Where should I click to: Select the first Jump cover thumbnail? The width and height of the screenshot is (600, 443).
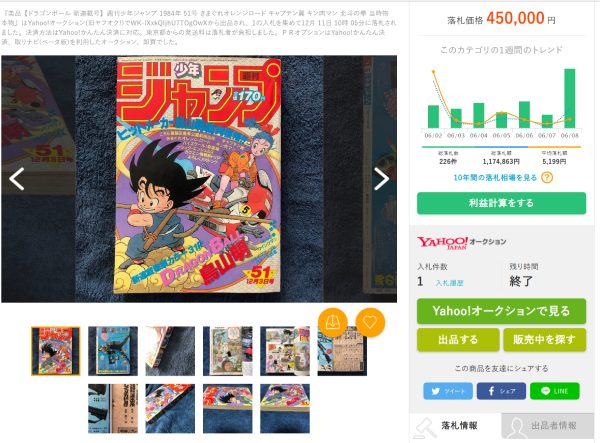tap(55, 351)
